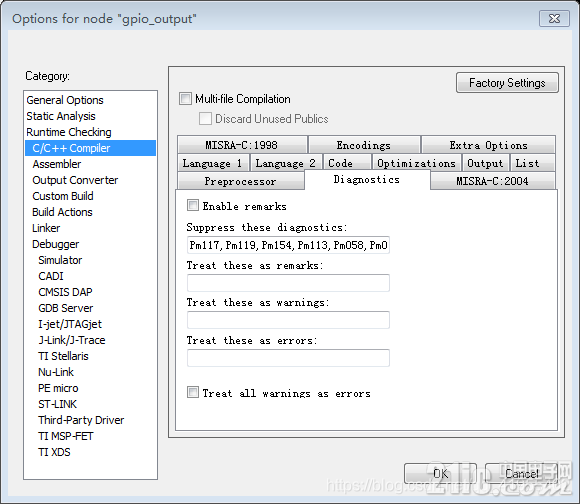Select J-Link/J-Trace debugger driver
The height and width of the screenshot is (504, 580).
pyautogui.click(x=72, y=340)
